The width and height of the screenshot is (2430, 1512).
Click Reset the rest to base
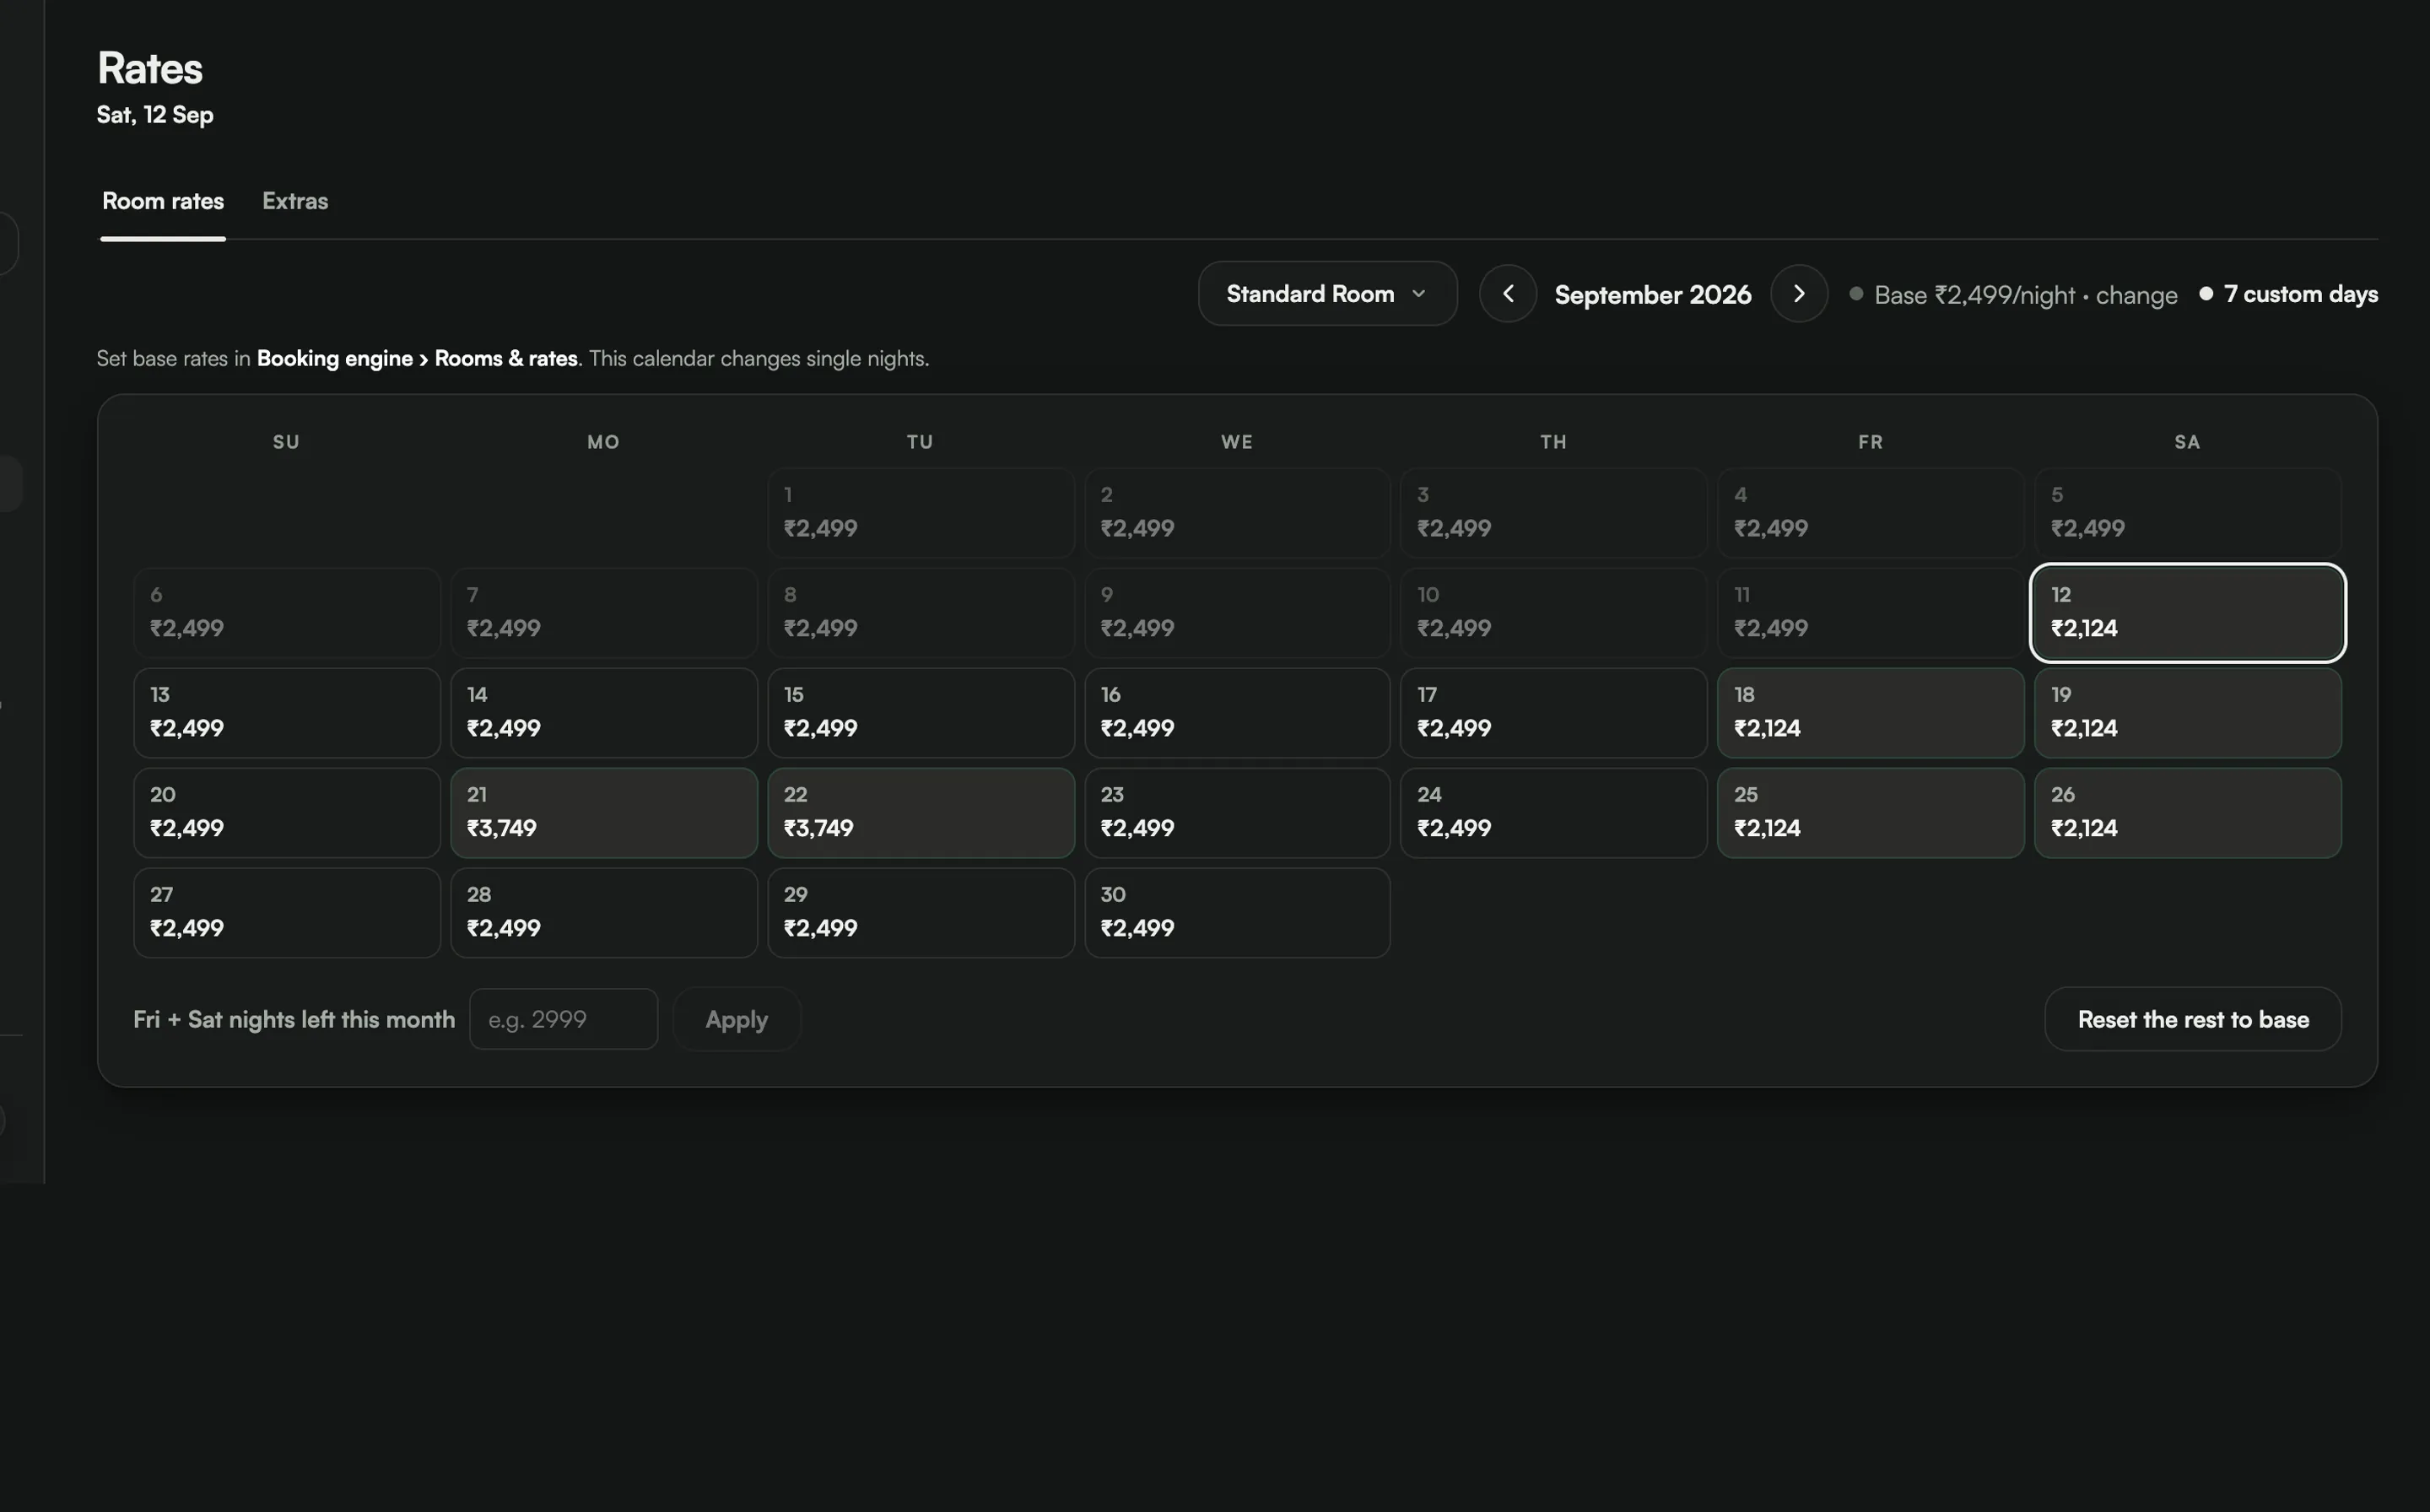(x=2192, y=1019)
